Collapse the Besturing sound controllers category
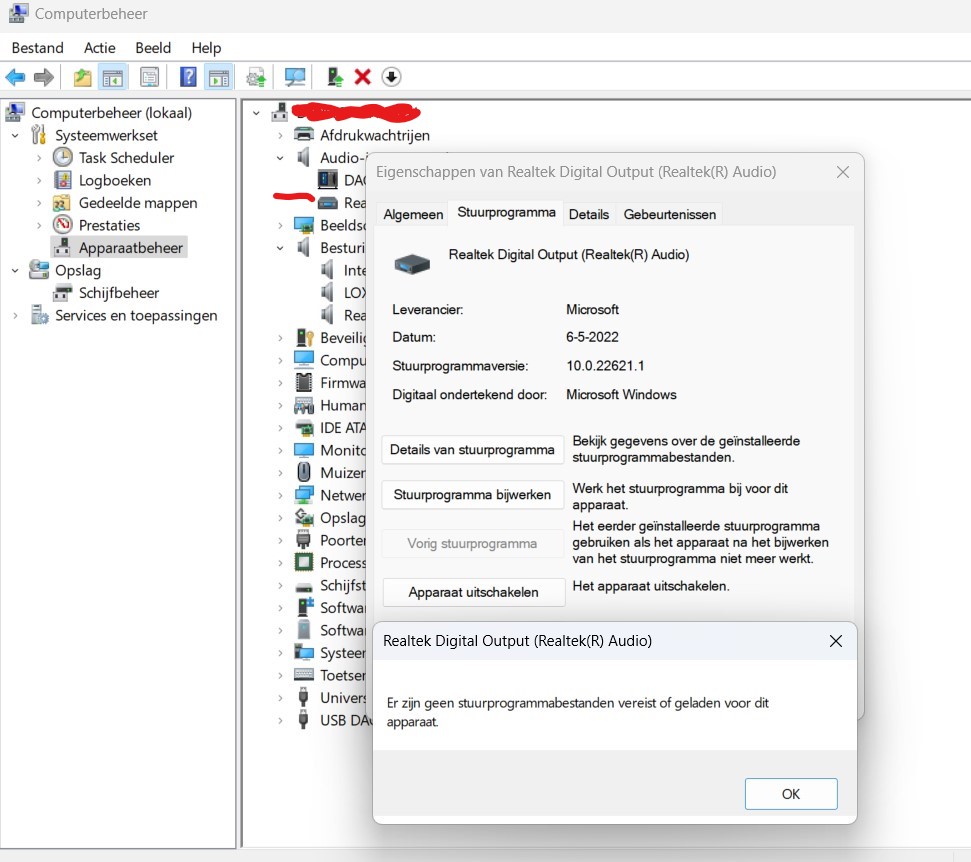The width and height of the screenshot is (971, 862). (280, 248)
